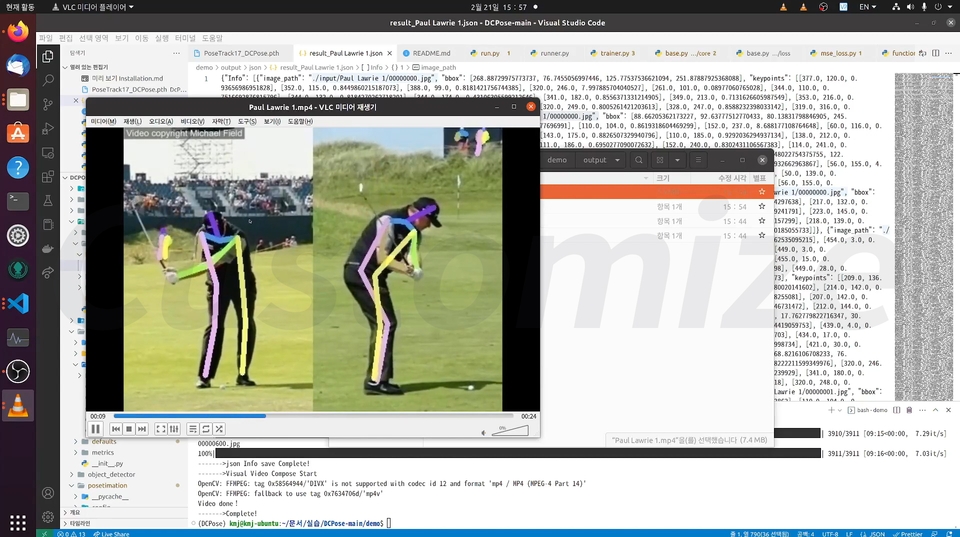Open VS Code Source Control view
Viewport: 960px width, 537px height.
48,104
